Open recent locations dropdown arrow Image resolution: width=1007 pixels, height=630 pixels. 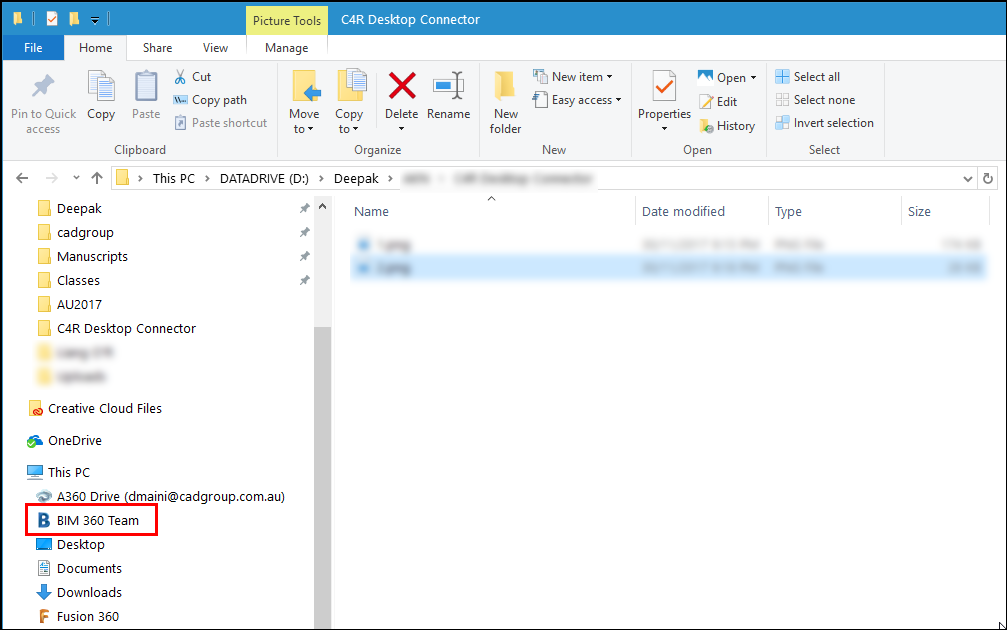pyautogui.click(x=76, y=178)
